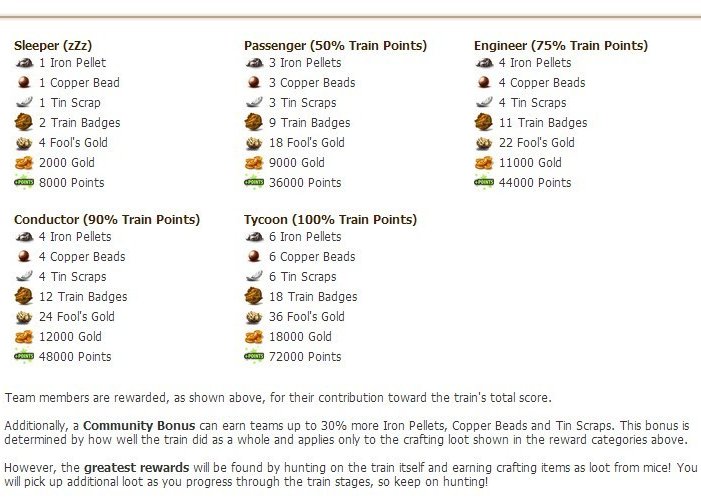The height and width of the screenshot is (503, 701).
Task: Click the Fool's Gold icon beside 4 Fool's Gold
Action: 24,143
